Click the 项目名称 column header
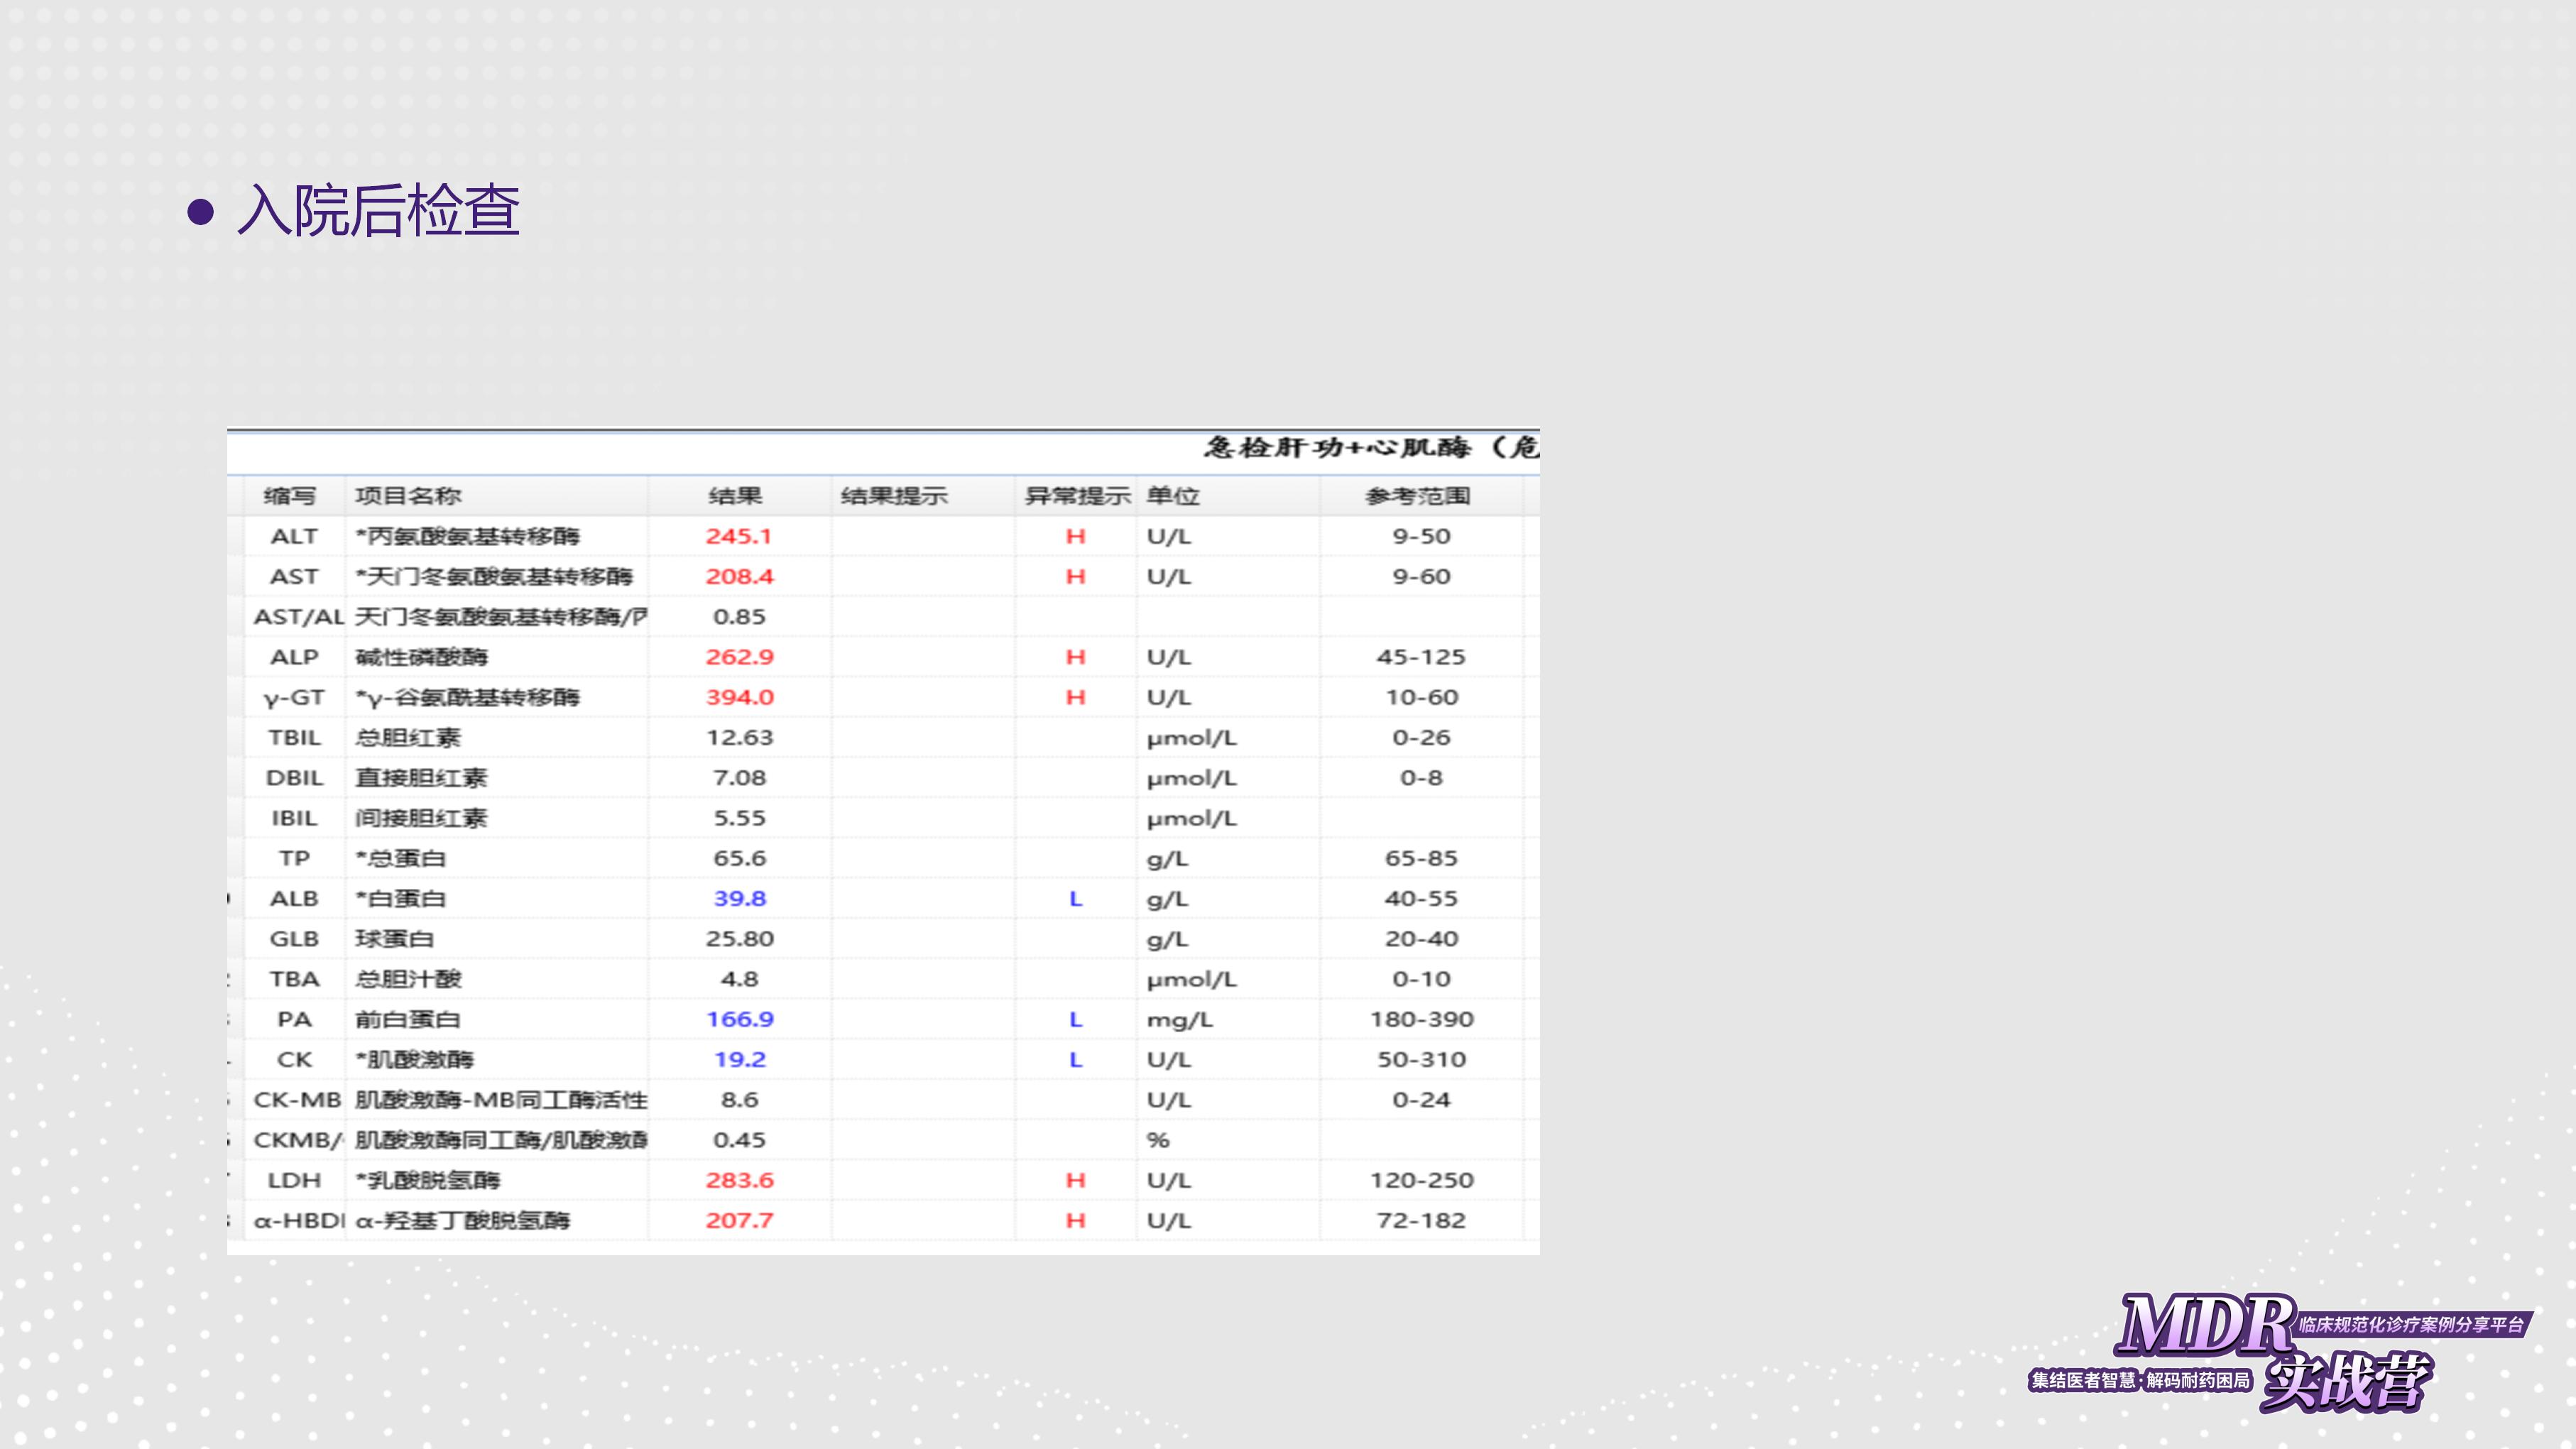2576x1449 pixels. click(408, 496)
